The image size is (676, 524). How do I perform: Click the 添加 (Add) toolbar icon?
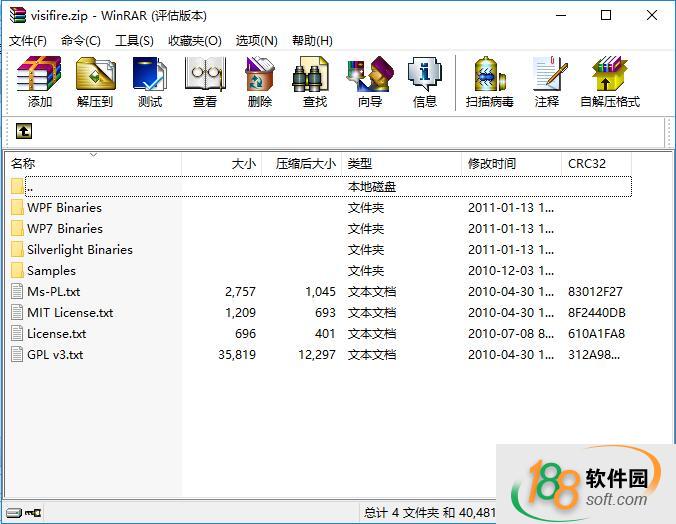(x=40, y=80)
